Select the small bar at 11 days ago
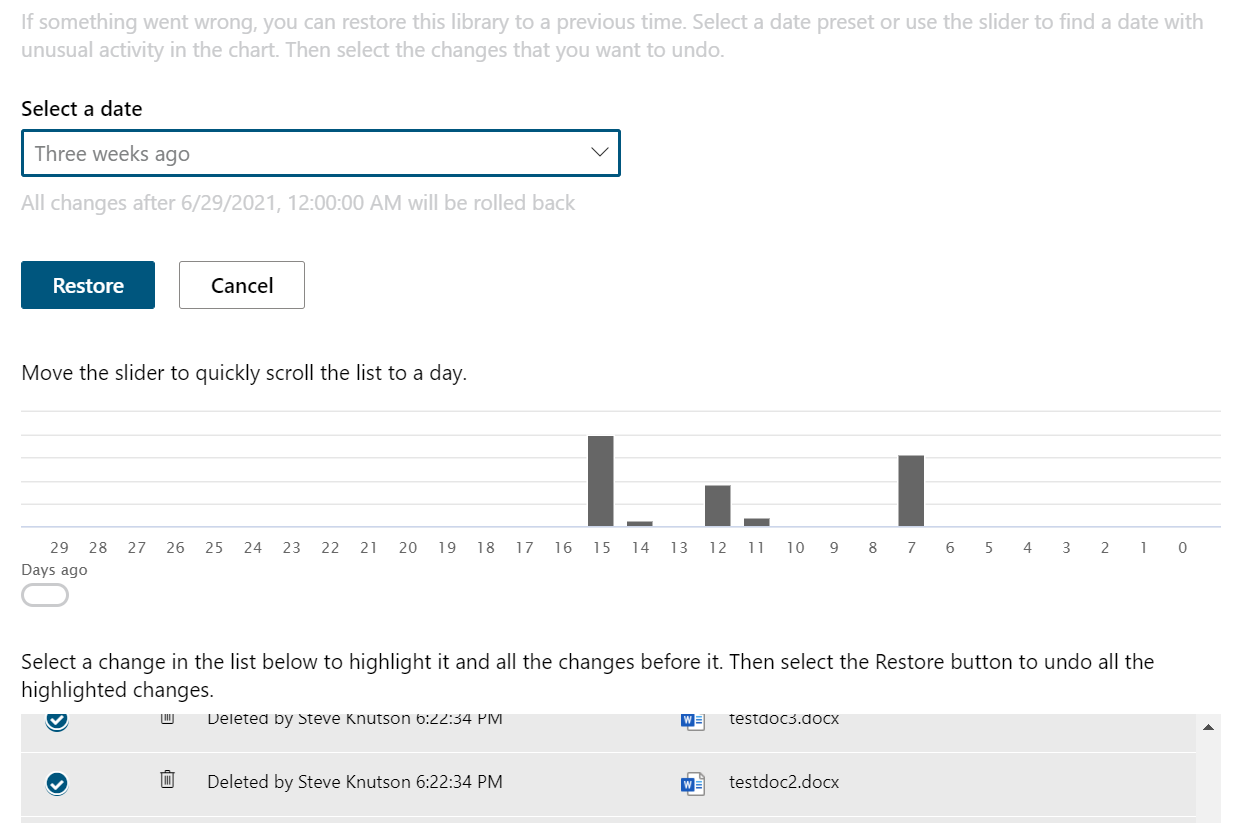 [756, 521]
